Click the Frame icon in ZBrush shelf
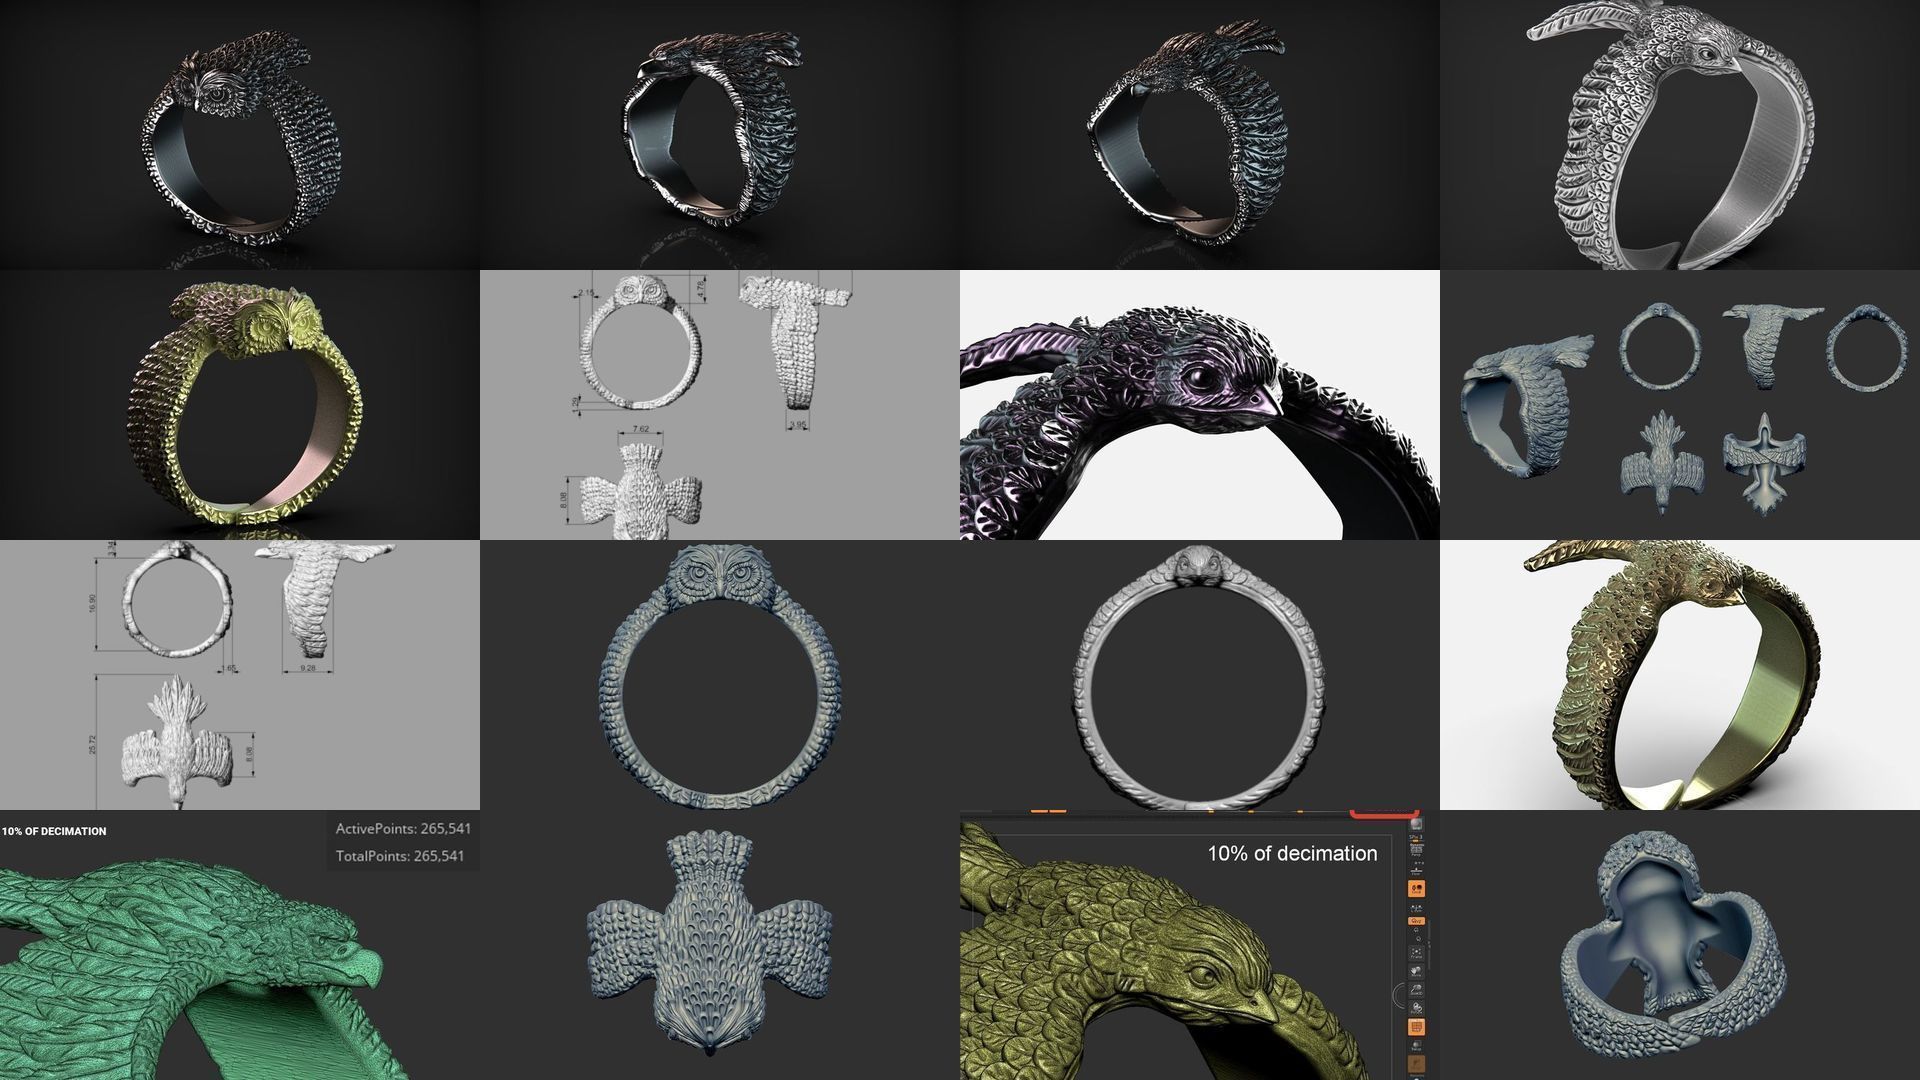The image size is (1920, 1080). pos(1416,954)
